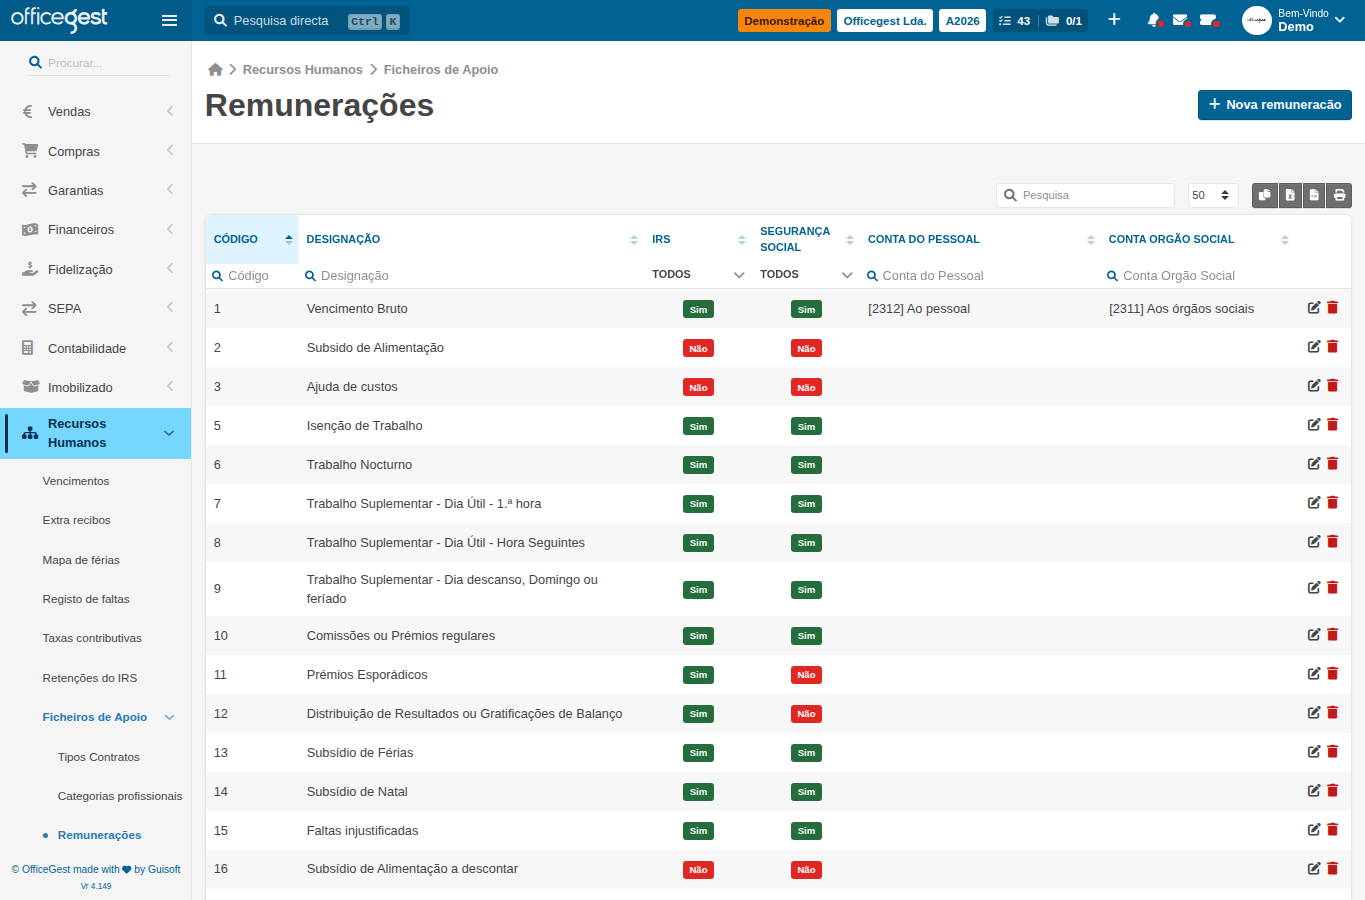Click the Nova remuneração button

pyautogui.click(x=1275, y=104)
